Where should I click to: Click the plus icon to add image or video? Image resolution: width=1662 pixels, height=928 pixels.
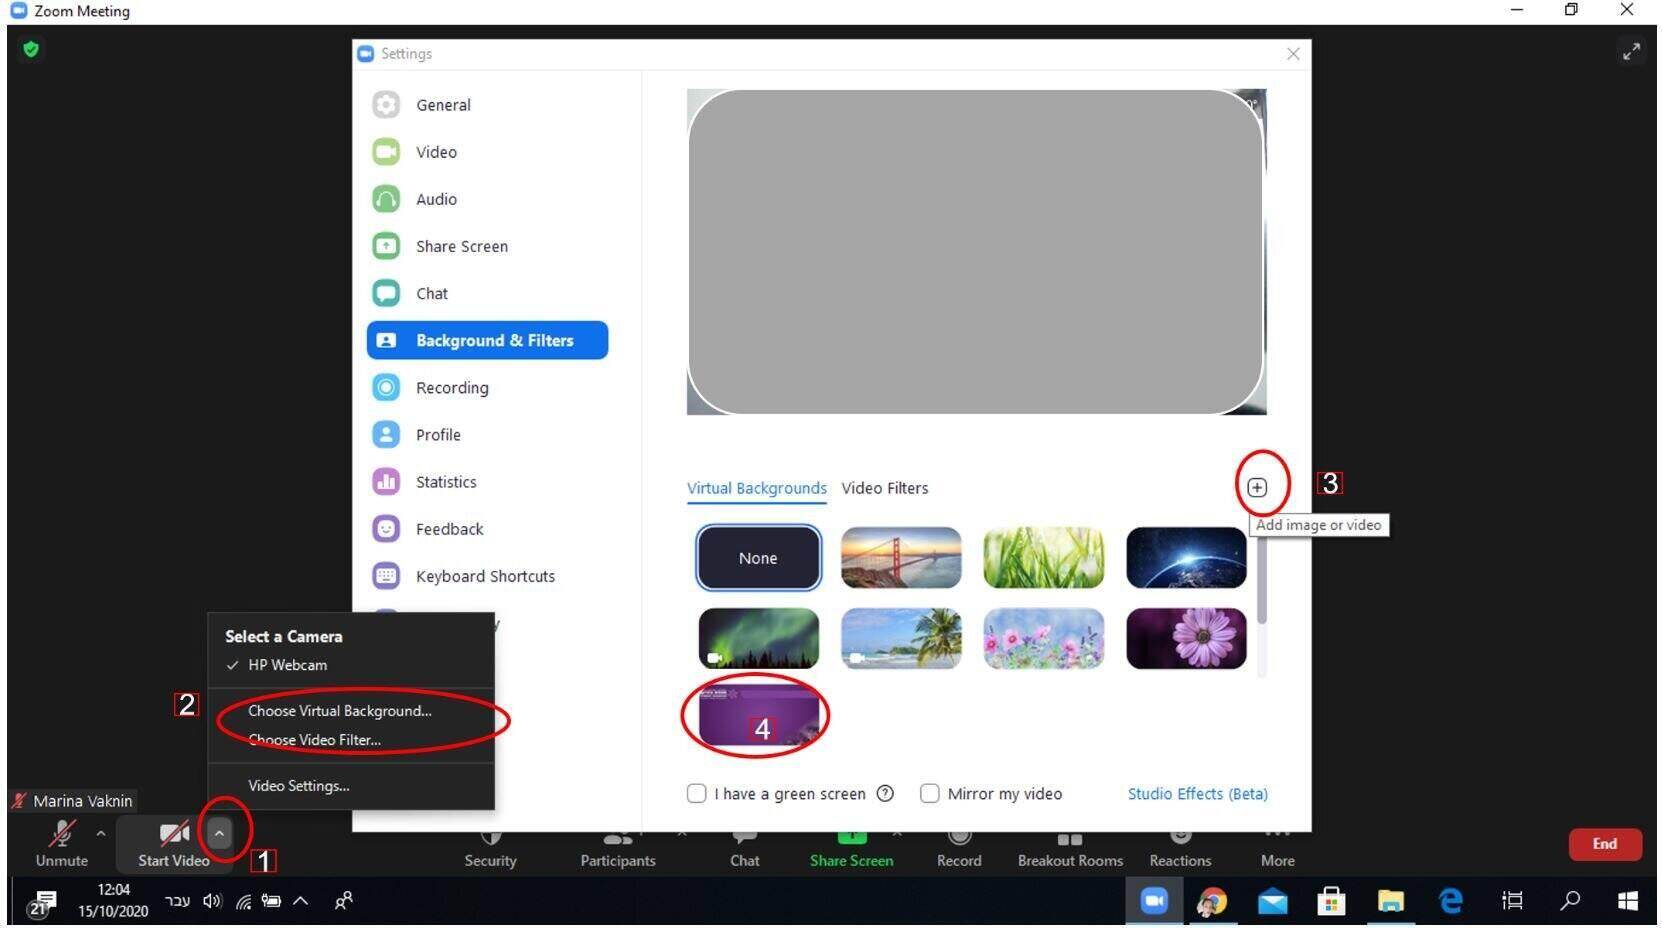click(x=1257, y=487)
